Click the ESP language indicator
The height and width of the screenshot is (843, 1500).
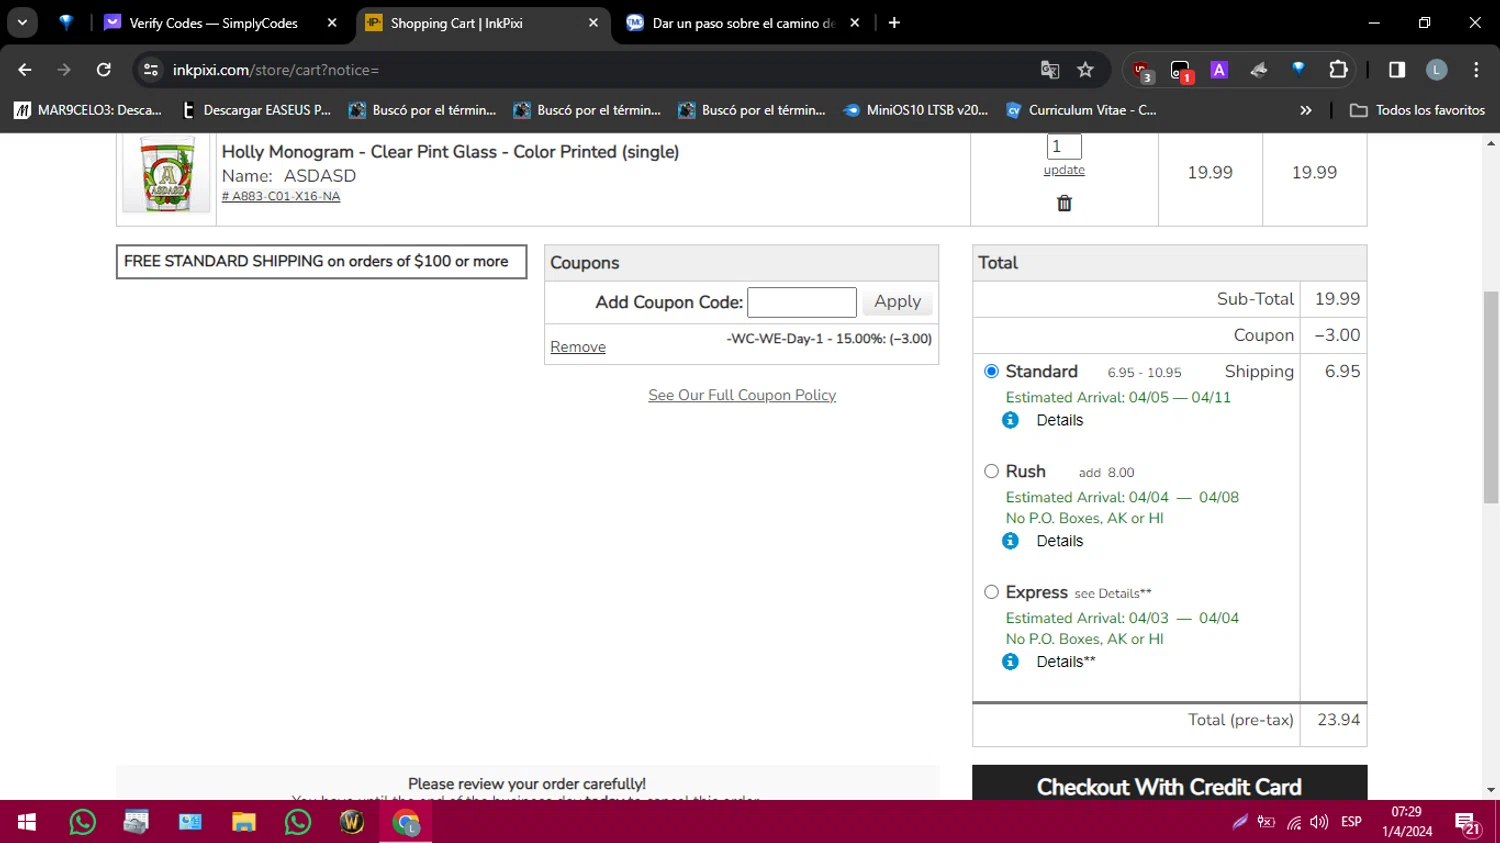tap(1351, 822)
